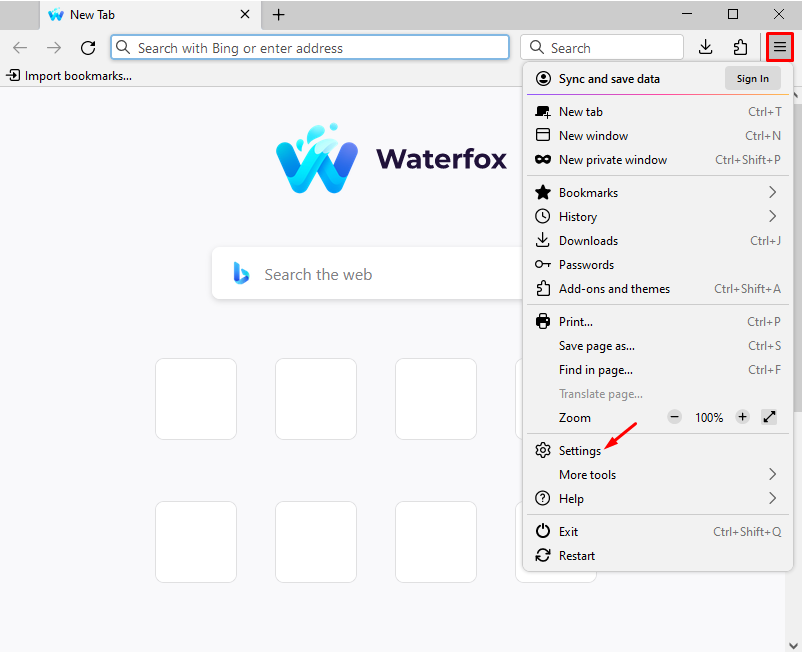Close the hamburger application menu
Screen dimensions: 804x656
[x=779, y=48]
